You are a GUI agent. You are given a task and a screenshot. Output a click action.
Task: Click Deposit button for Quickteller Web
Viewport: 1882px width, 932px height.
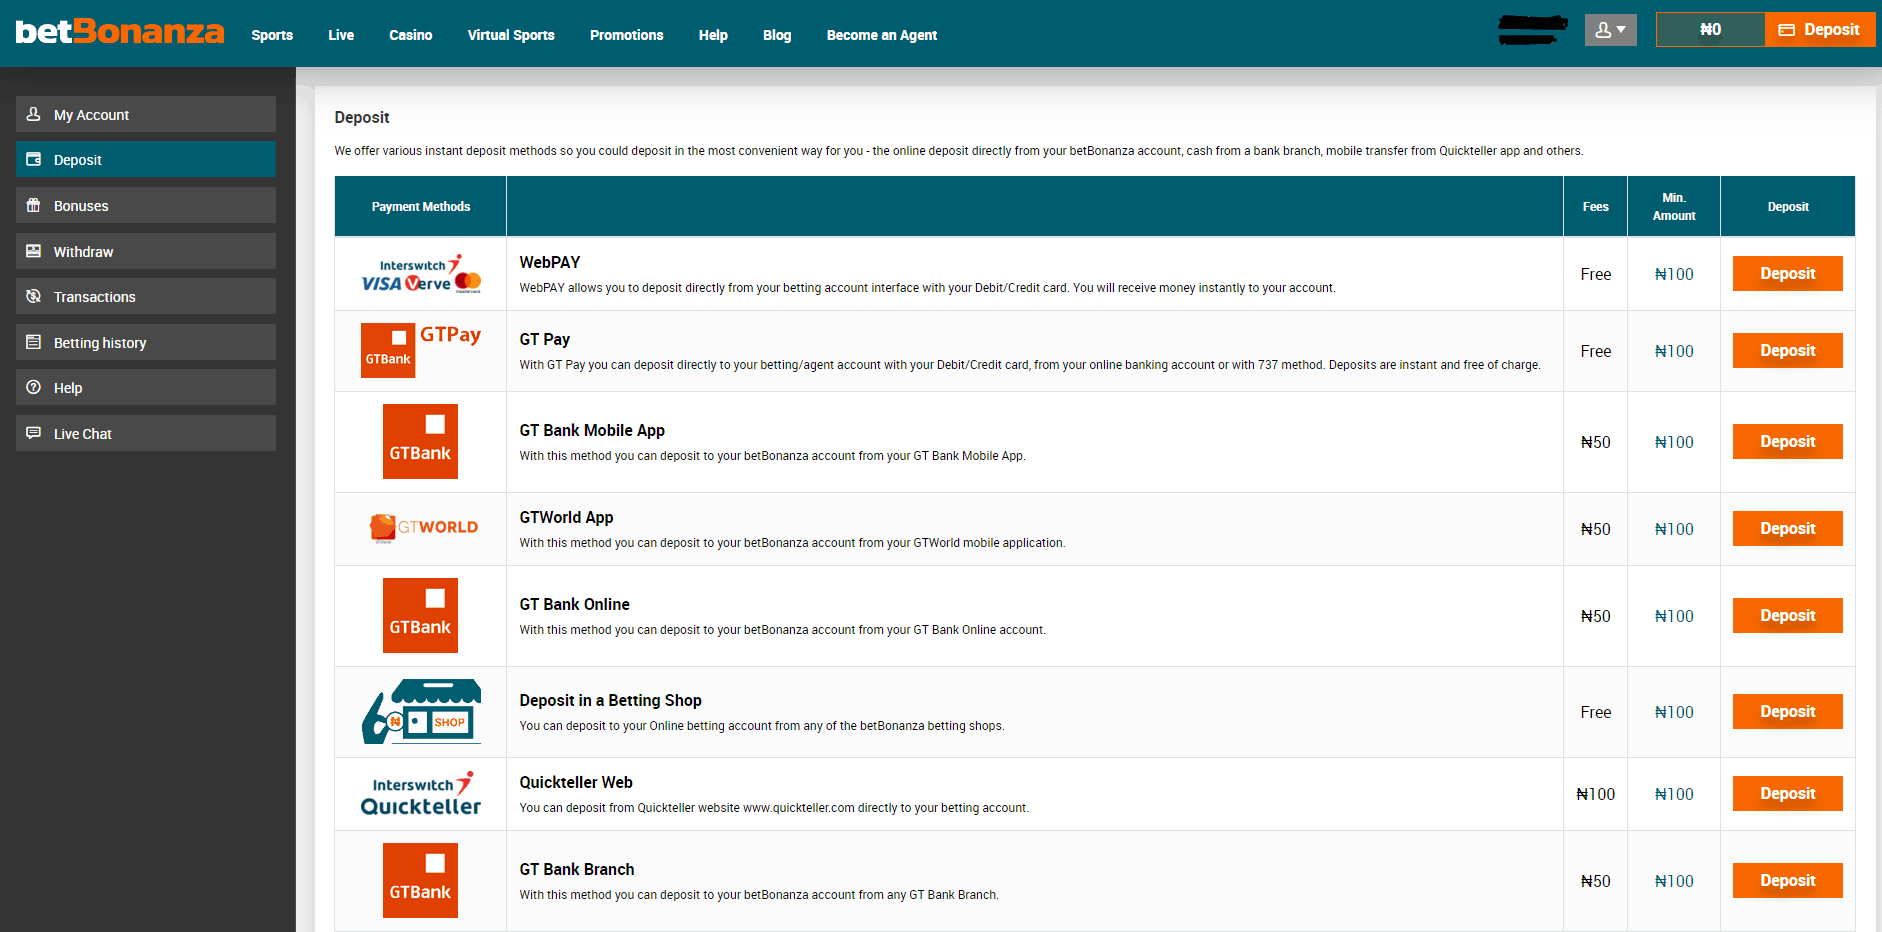tap(1788, 794)
